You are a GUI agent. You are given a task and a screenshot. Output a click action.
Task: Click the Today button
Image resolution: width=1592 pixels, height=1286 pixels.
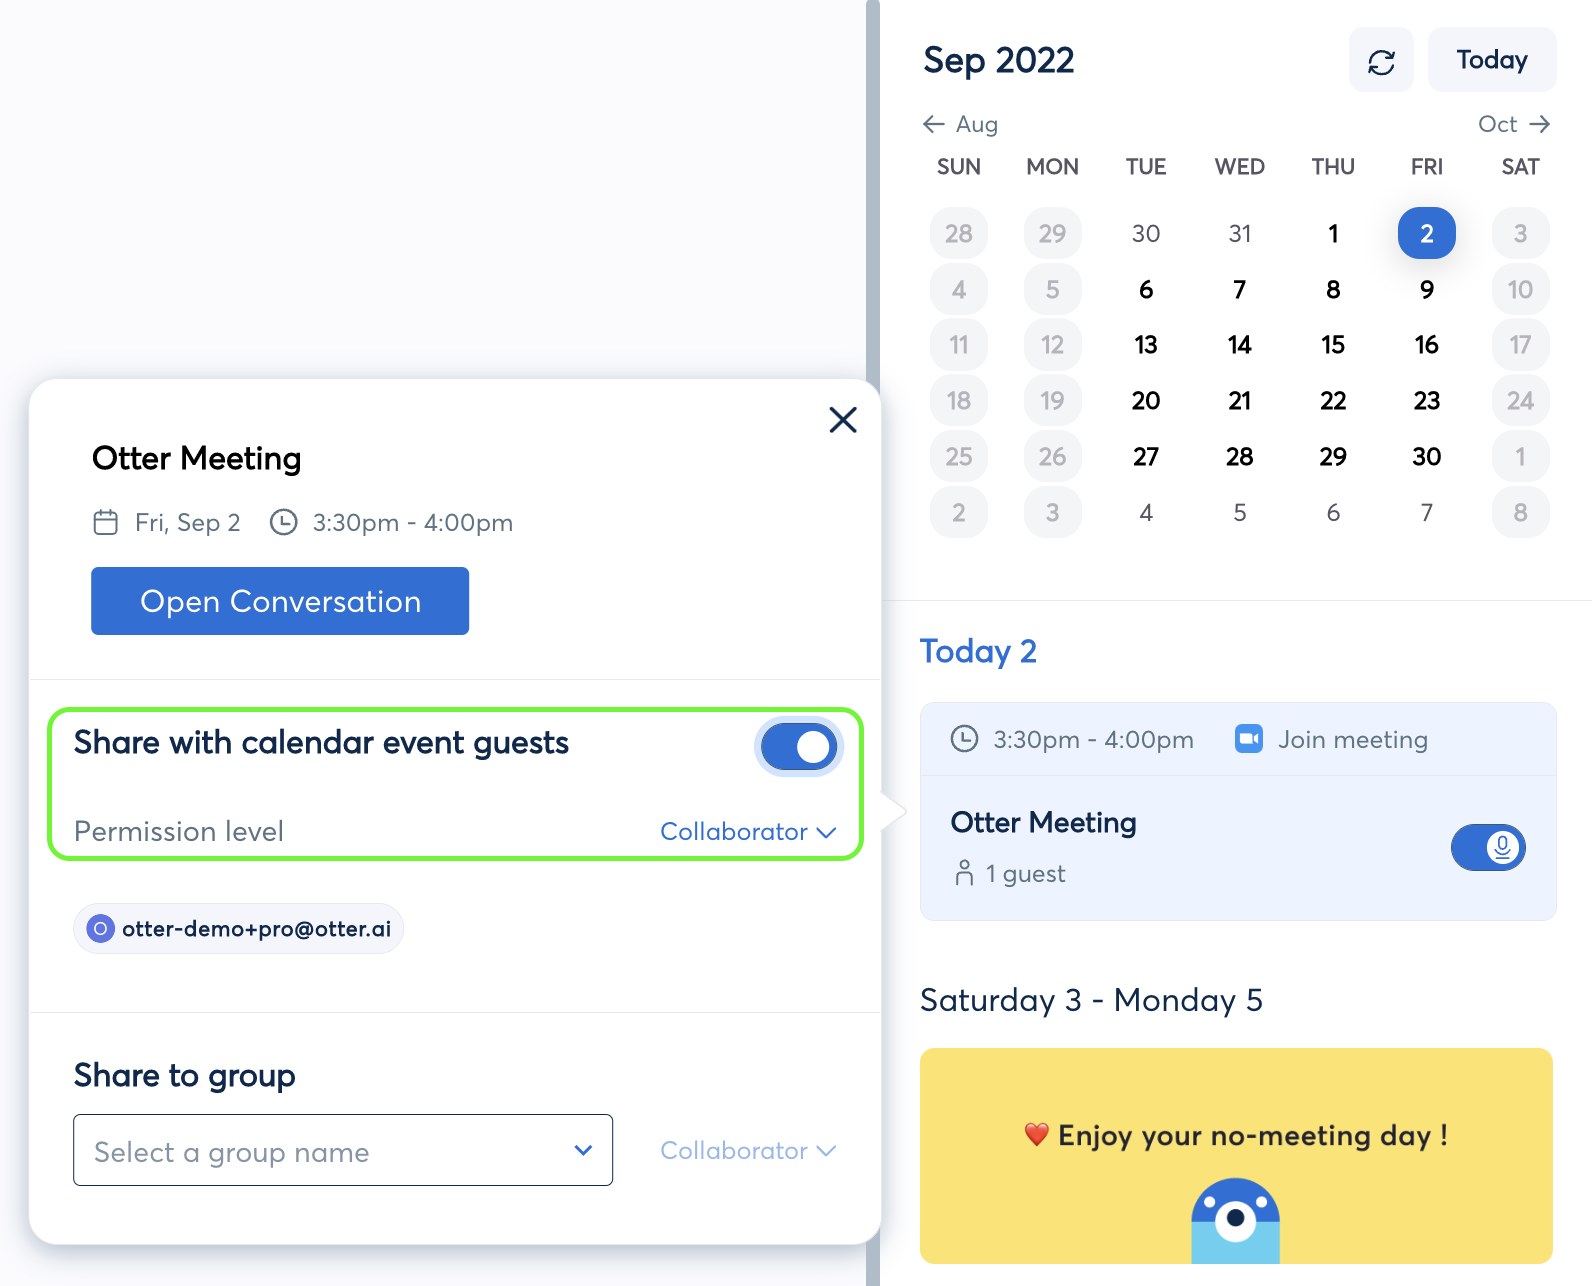pyautogui.click(x=1492, y=60)
